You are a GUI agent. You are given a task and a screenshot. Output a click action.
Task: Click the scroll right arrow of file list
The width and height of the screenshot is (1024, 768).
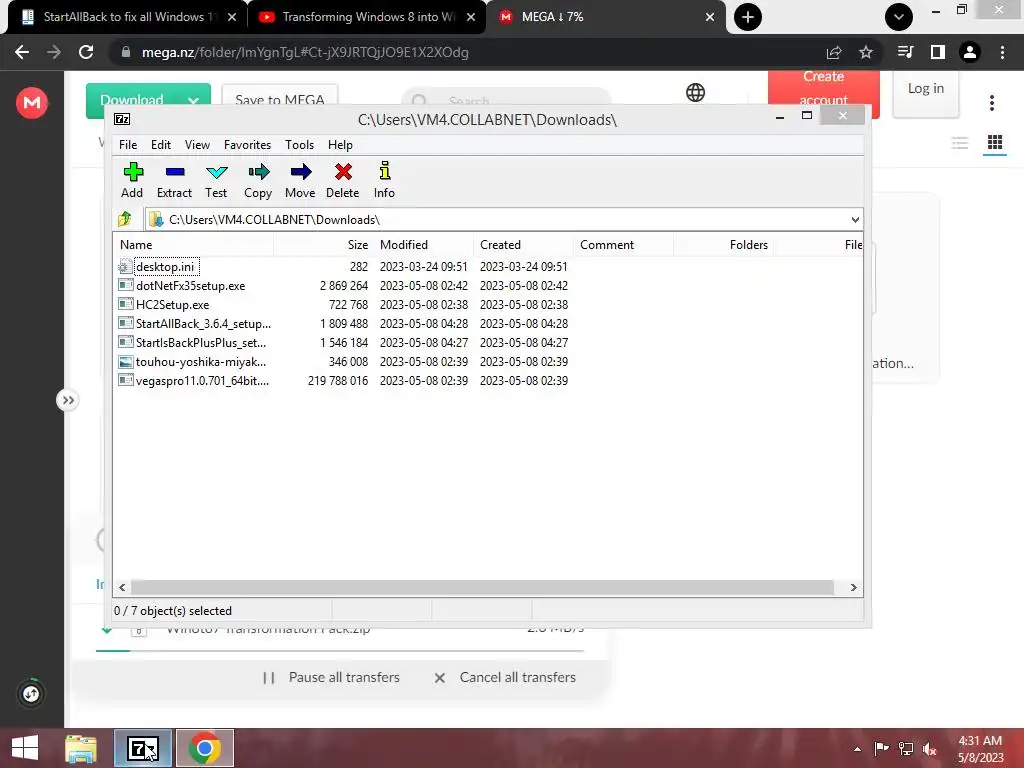pyautogui.click(x=853, y=587)
